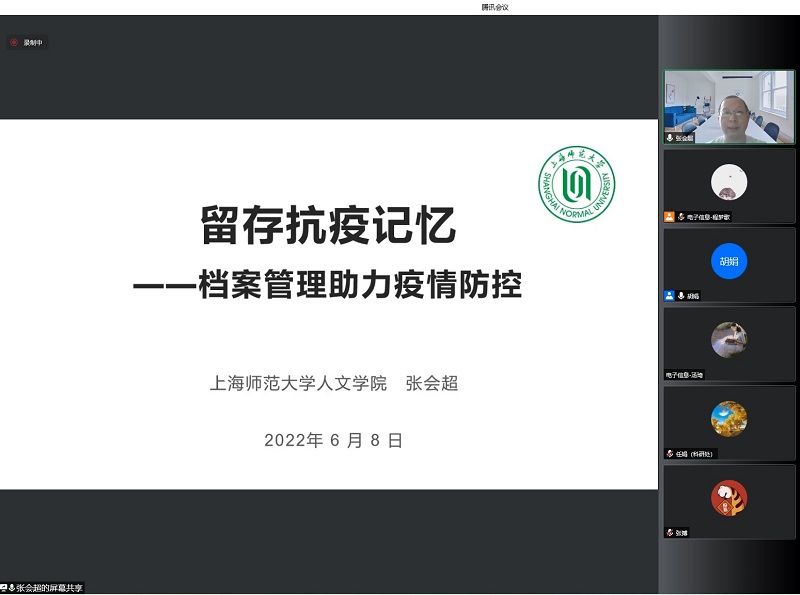Click the Shanghai Normal University logo on slide
This screenshot has width=800, height=595.
coord(577,184)
